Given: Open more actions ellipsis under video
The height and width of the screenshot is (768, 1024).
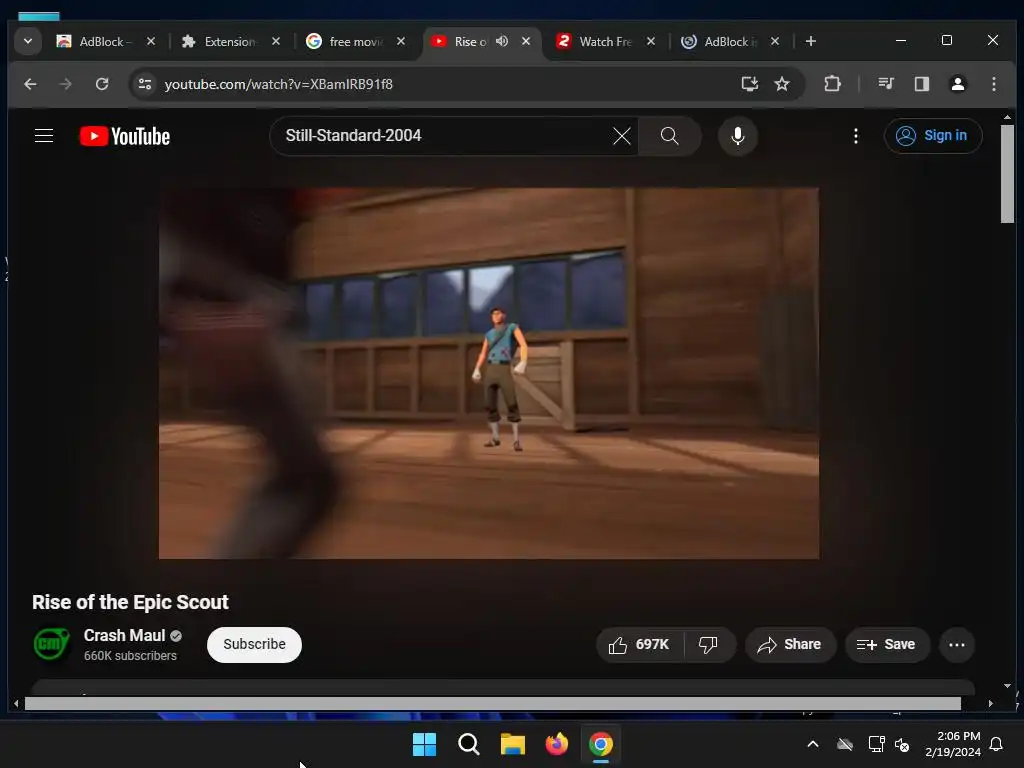Looking at the screenshot, I should (x=957, y=645).
